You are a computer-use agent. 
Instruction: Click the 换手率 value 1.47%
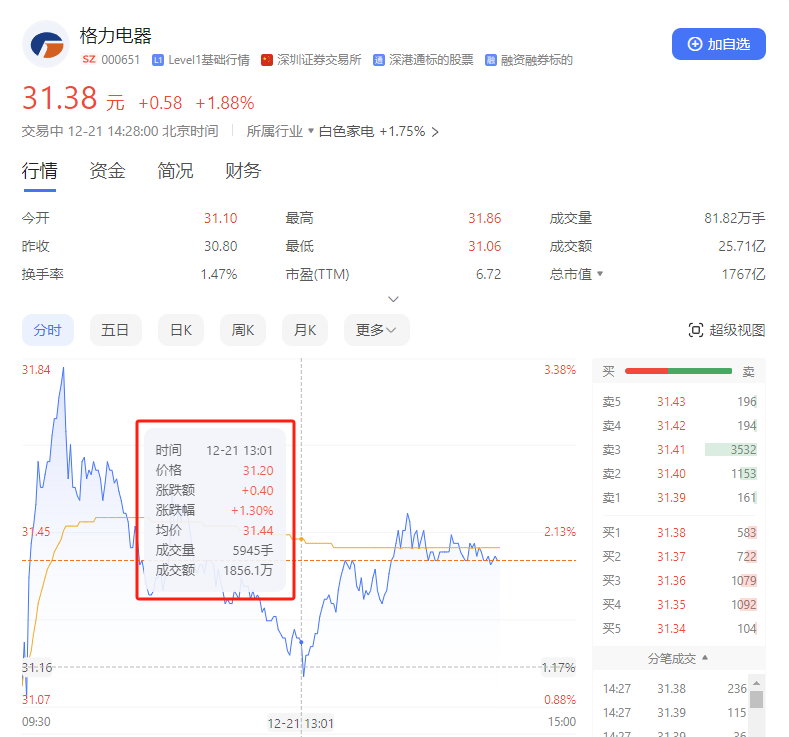pyautogui.click(x=219, y=274)
